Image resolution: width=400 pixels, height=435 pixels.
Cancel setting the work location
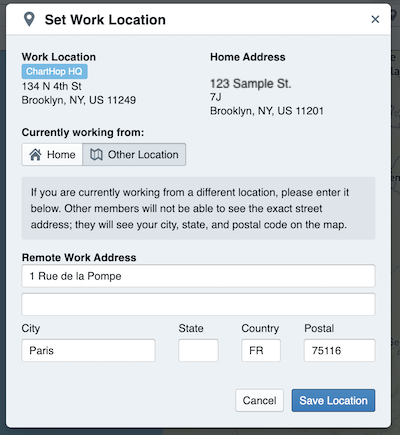(259, 400)
